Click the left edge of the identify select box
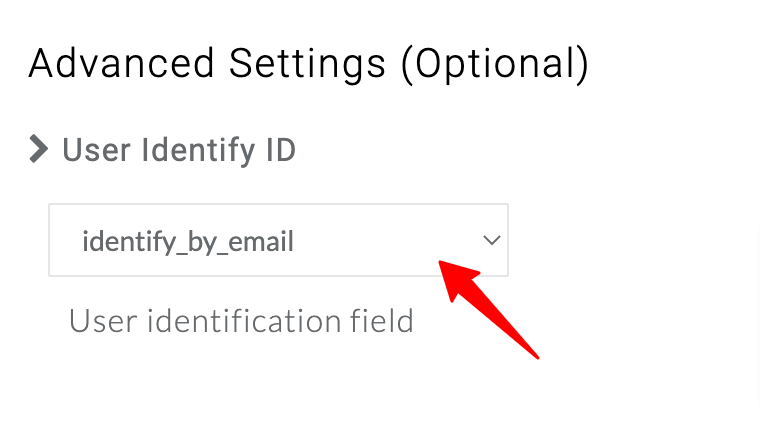The width and height of the screenshot is (760, 442). pyautogui.click(x=51, y=240)
